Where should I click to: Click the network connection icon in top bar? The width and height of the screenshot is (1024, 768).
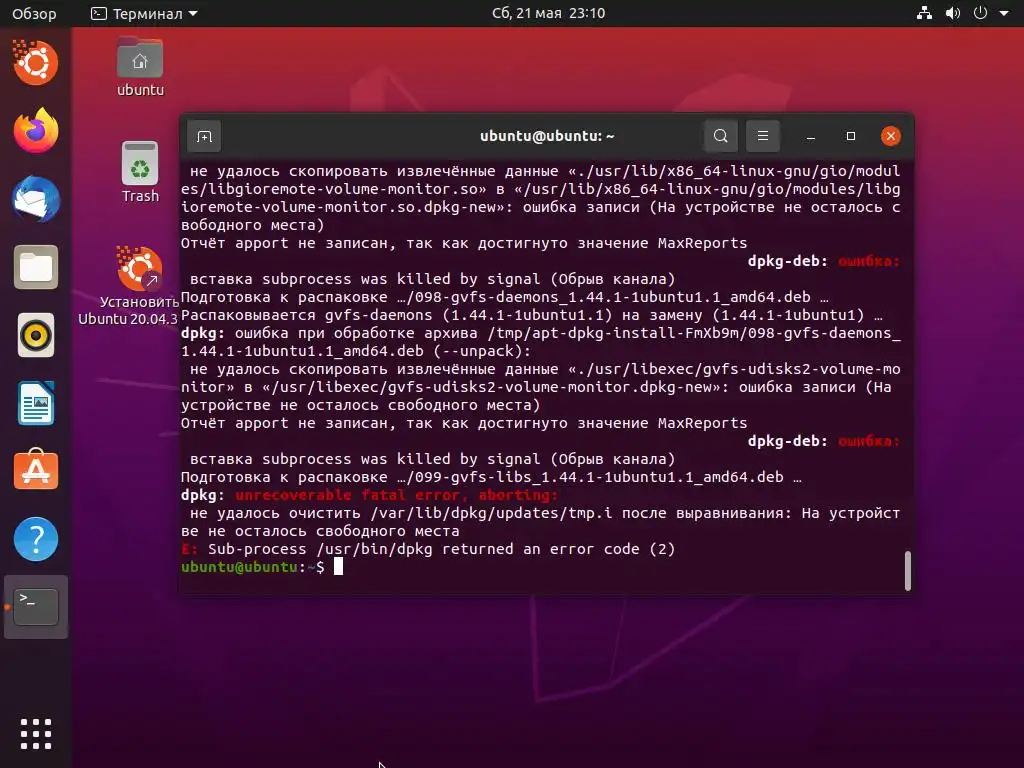(924, 13)
